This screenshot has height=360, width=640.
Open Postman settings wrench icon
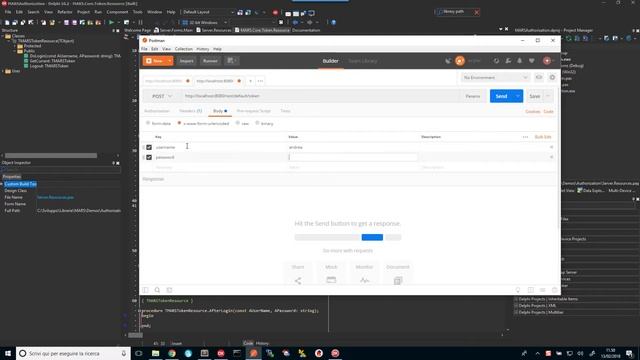point(508,61)
